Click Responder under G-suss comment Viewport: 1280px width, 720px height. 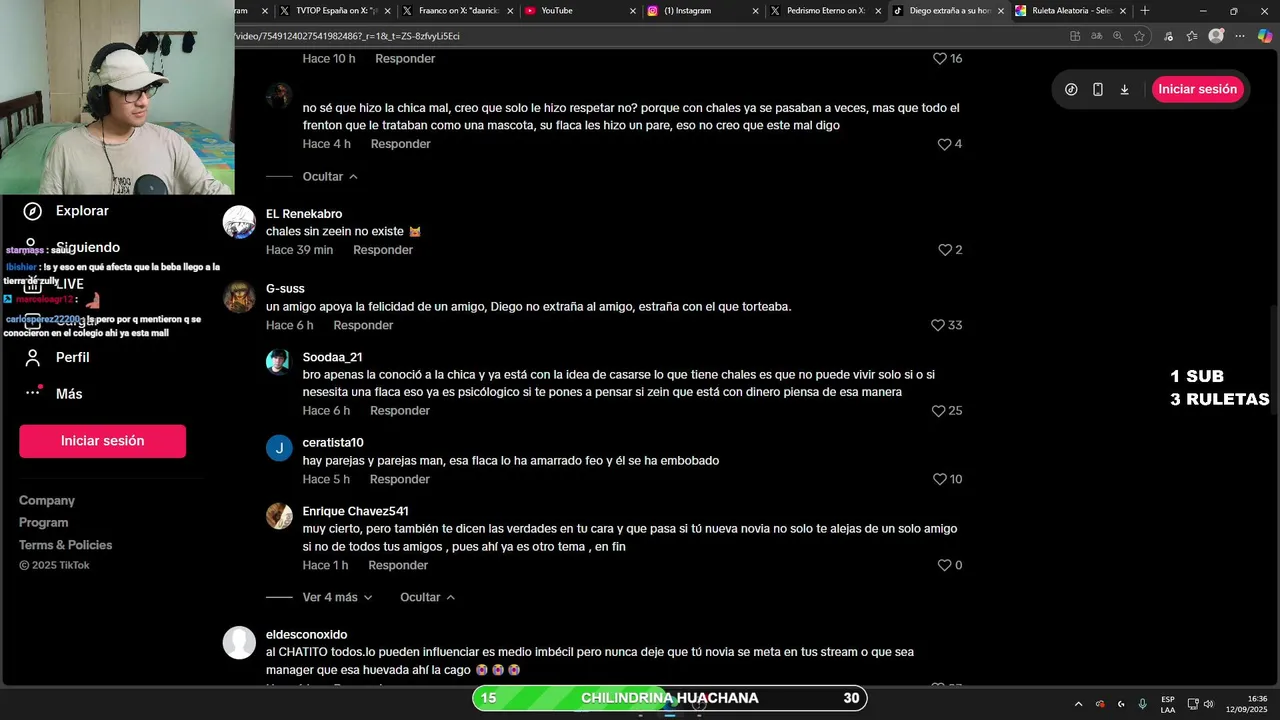[x=363, y=325]
